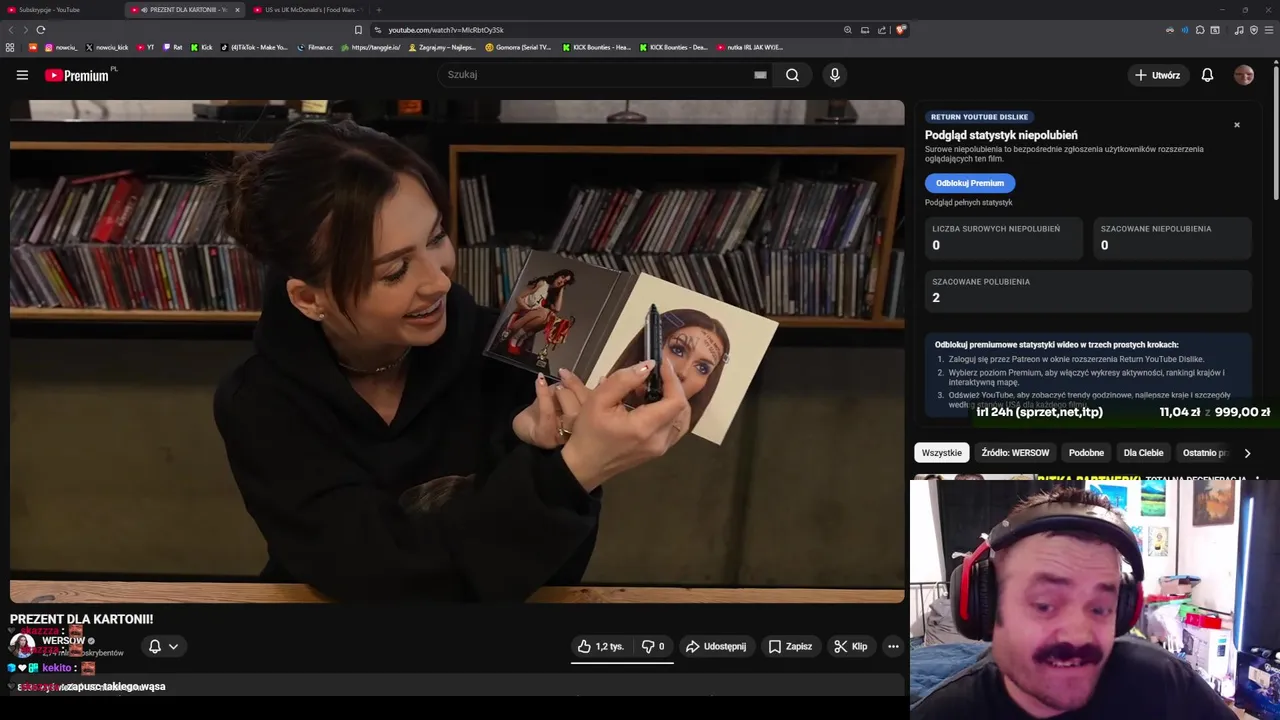Screen dimensions: 1280x720
Task: Open the WERSOW channel avatar
Action: click(22, 645)
